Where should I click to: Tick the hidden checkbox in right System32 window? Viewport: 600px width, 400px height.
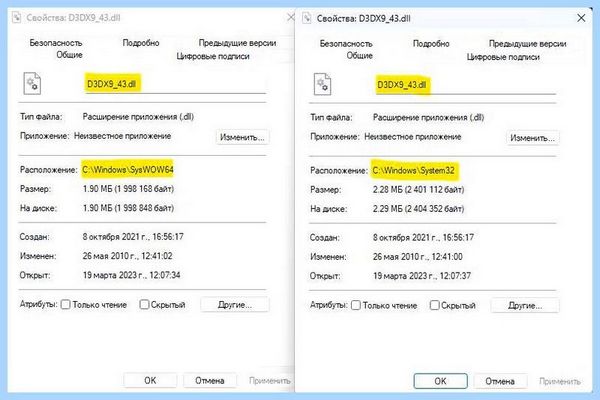pos(434,305)
